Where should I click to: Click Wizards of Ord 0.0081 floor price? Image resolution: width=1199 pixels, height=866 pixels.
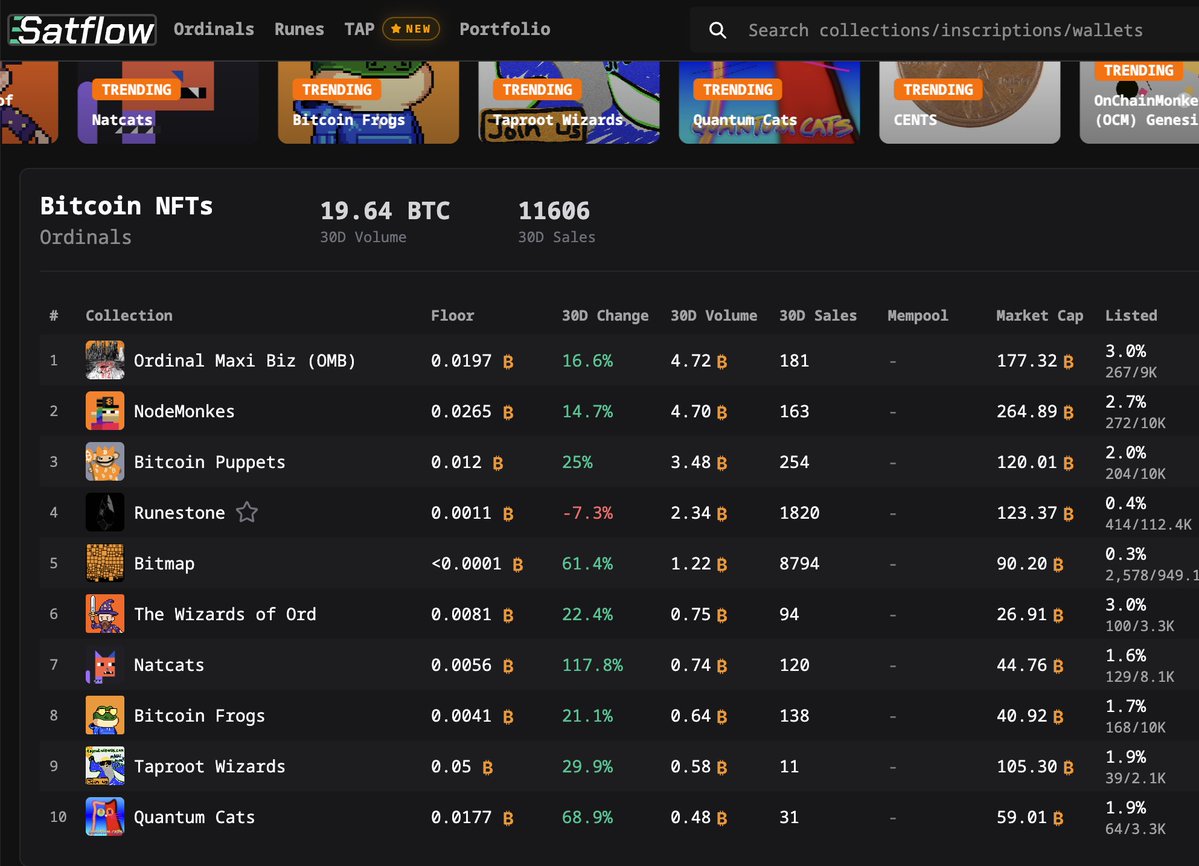click(461, 615)
